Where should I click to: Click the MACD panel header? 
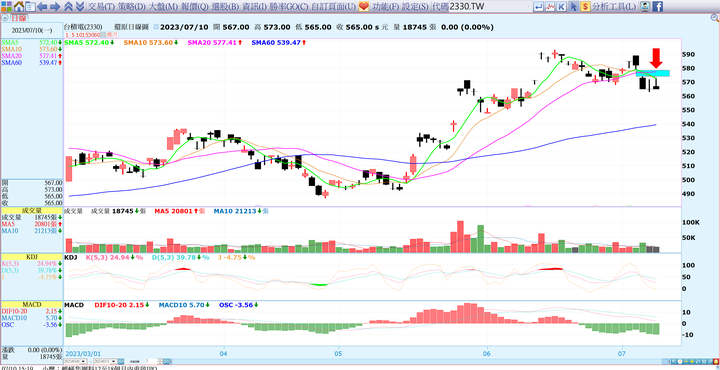(x=31, y=304)
